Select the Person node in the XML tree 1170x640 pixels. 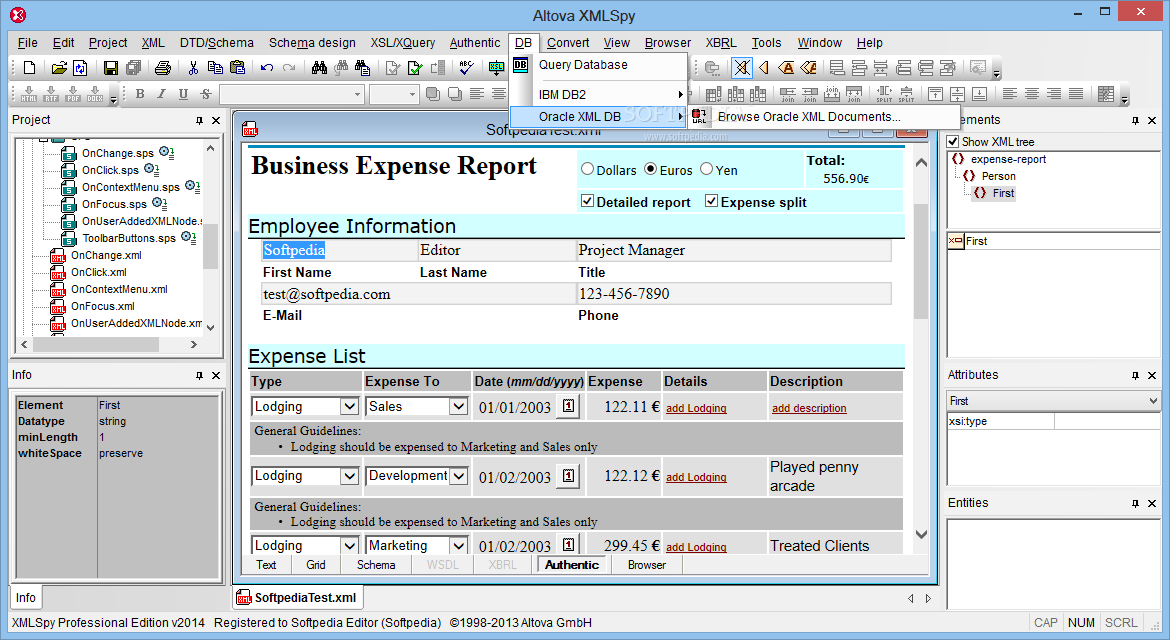pyautogui.click(x=998, y=176)
